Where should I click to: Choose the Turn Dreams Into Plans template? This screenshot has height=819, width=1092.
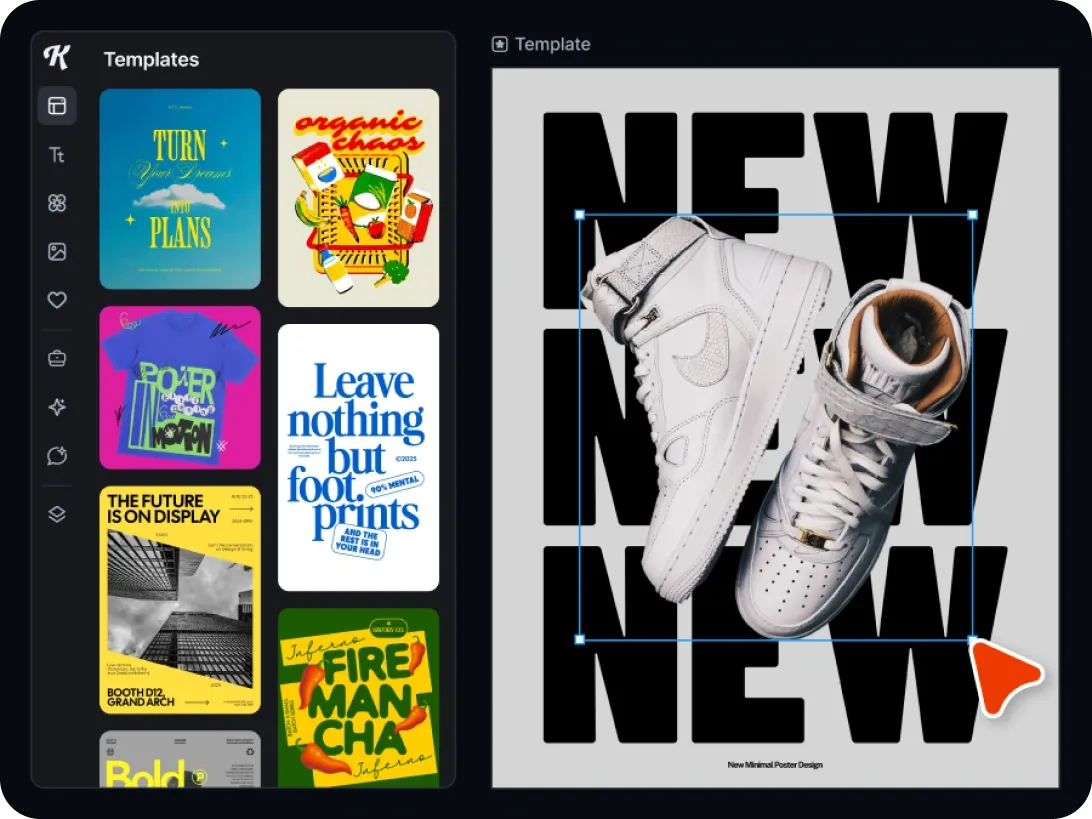180,189
